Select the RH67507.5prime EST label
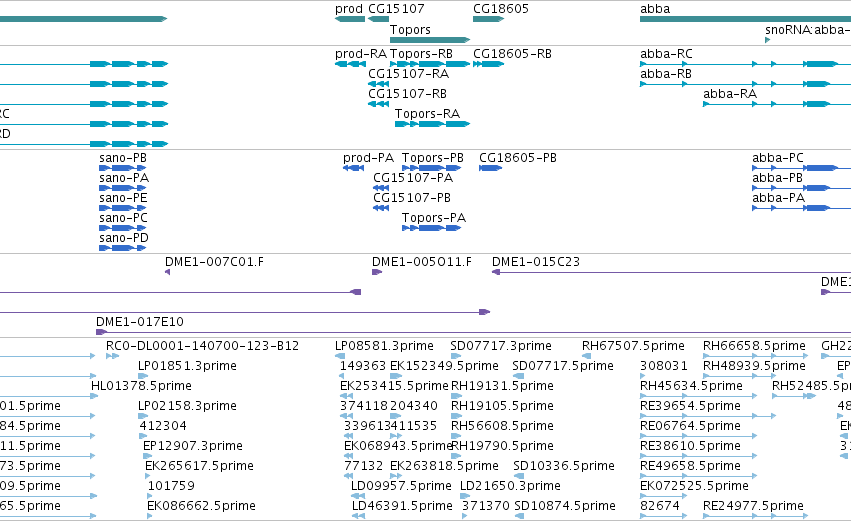Screen dimensions: 851x521 point(633,346)
